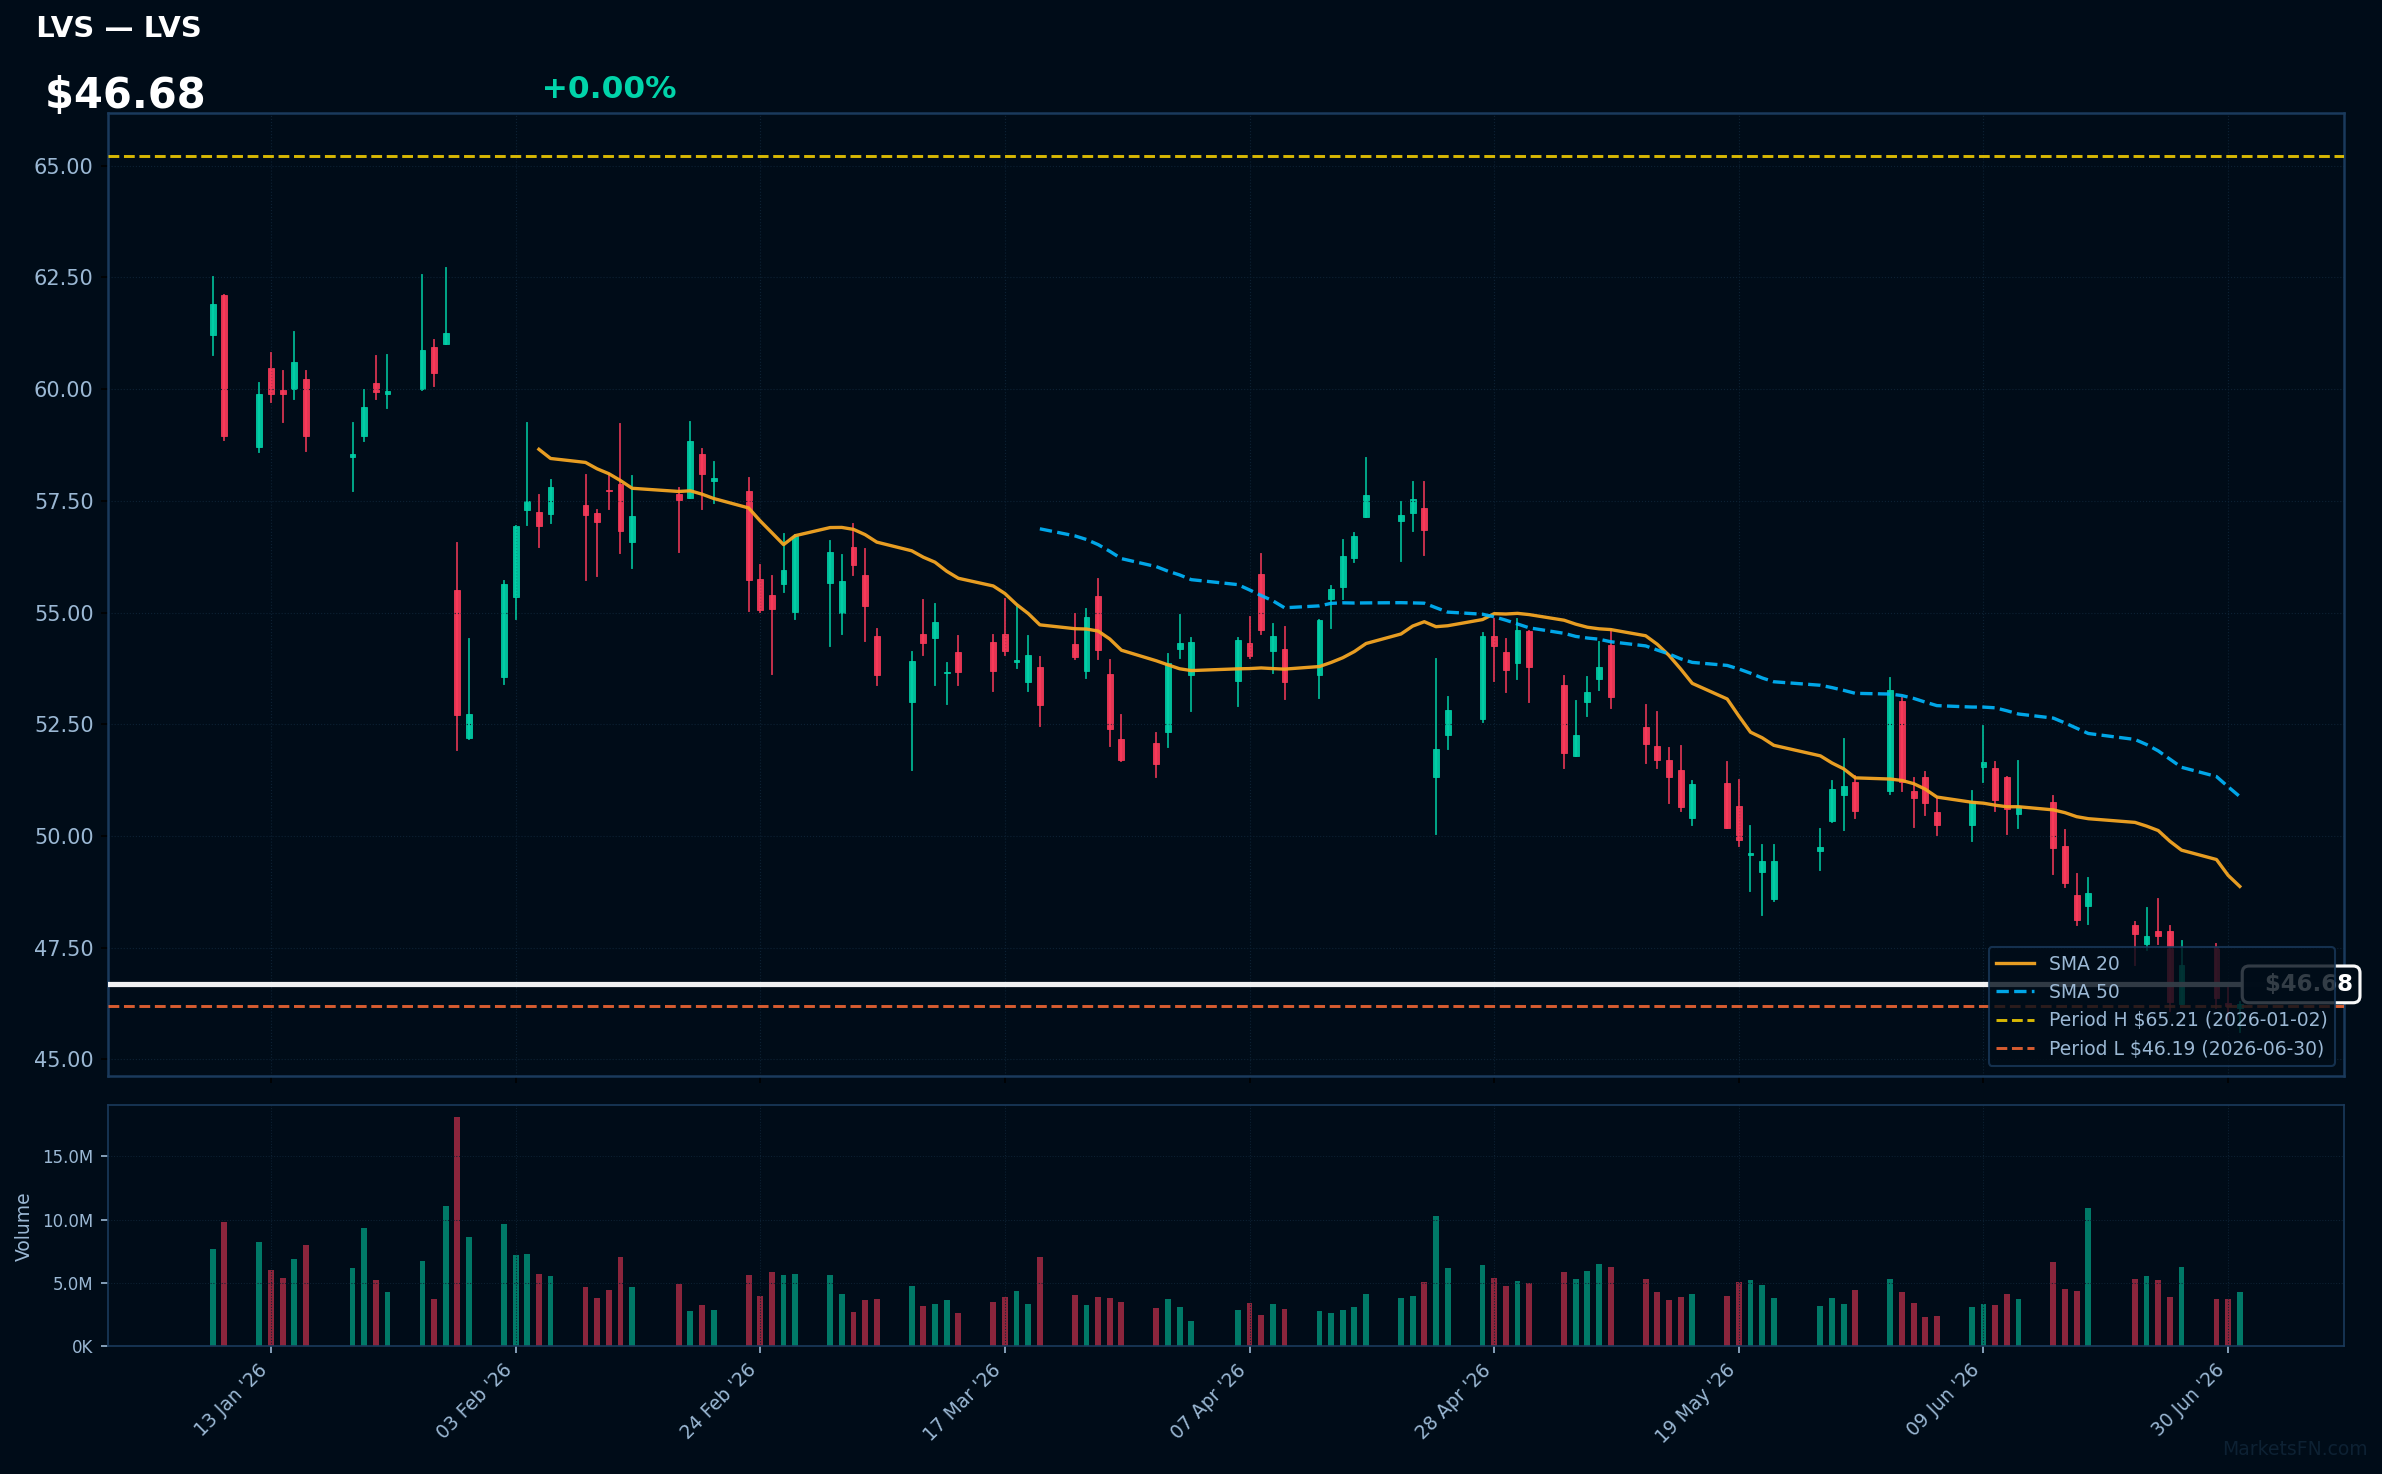
Task: Click the "13 Jan '26" date label
Action: (x=230, y=1400)
